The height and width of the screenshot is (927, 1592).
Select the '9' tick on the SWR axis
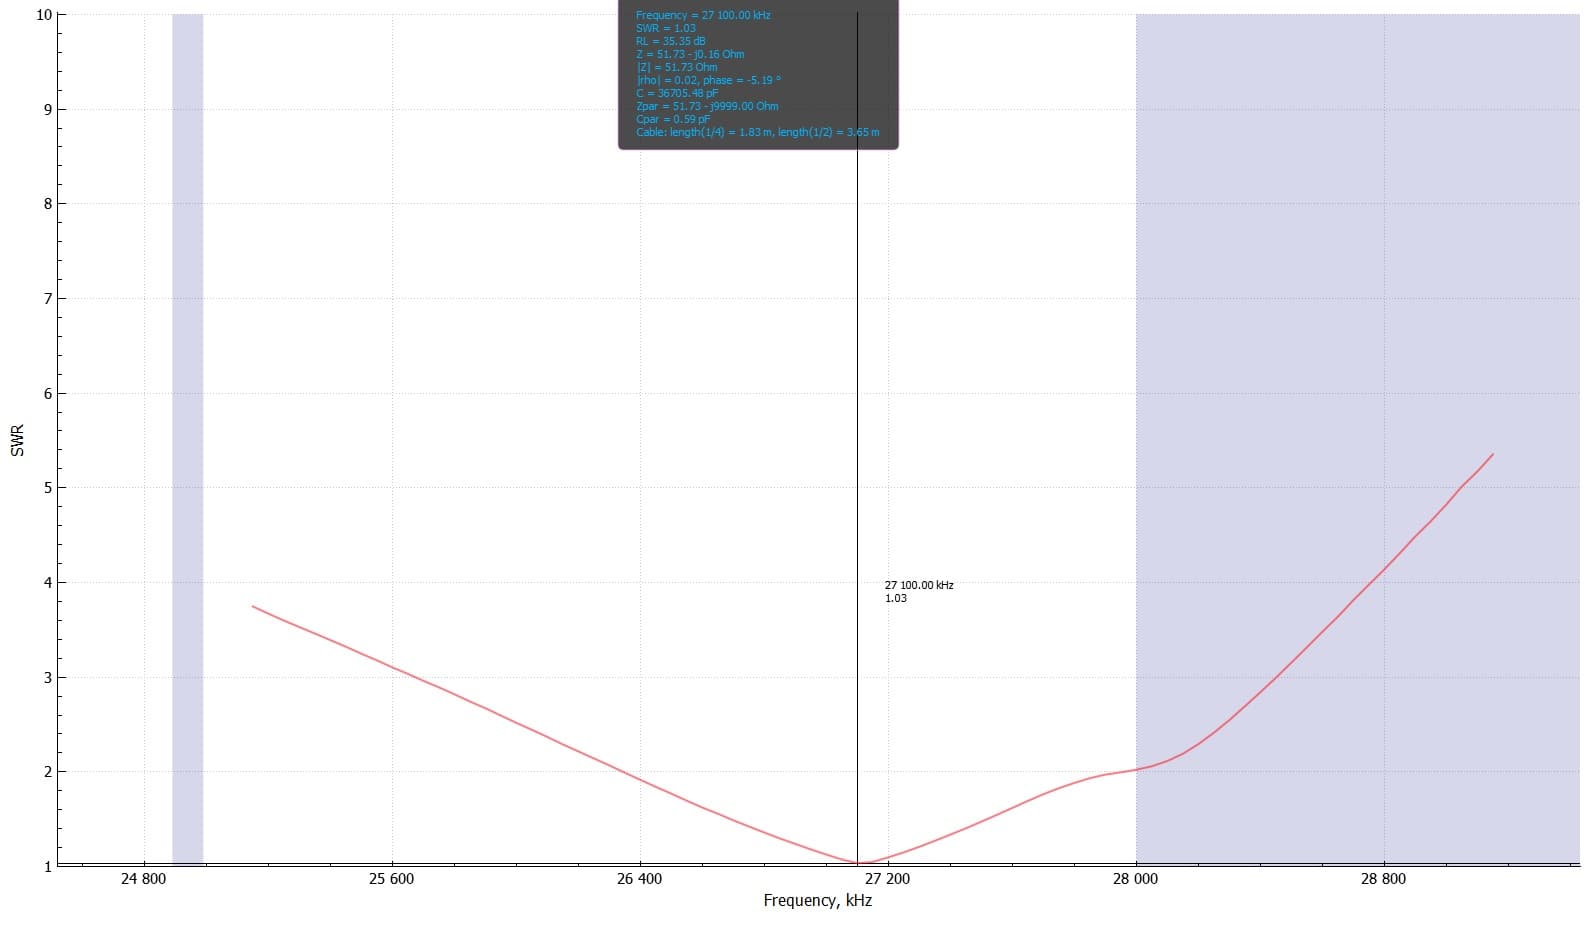(48, 110)
